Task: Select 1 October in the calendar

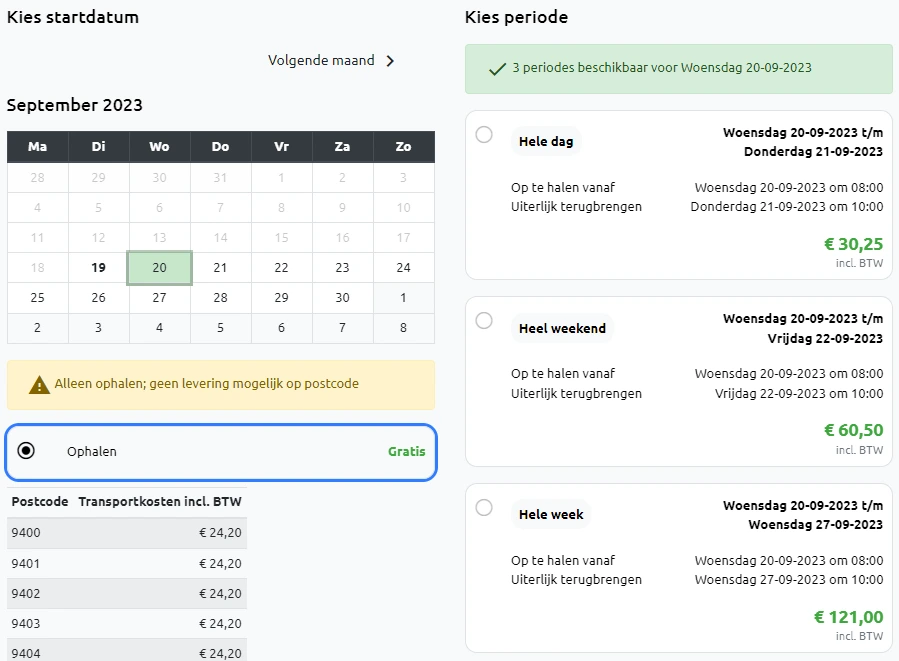Action: (x=403, y=297)
